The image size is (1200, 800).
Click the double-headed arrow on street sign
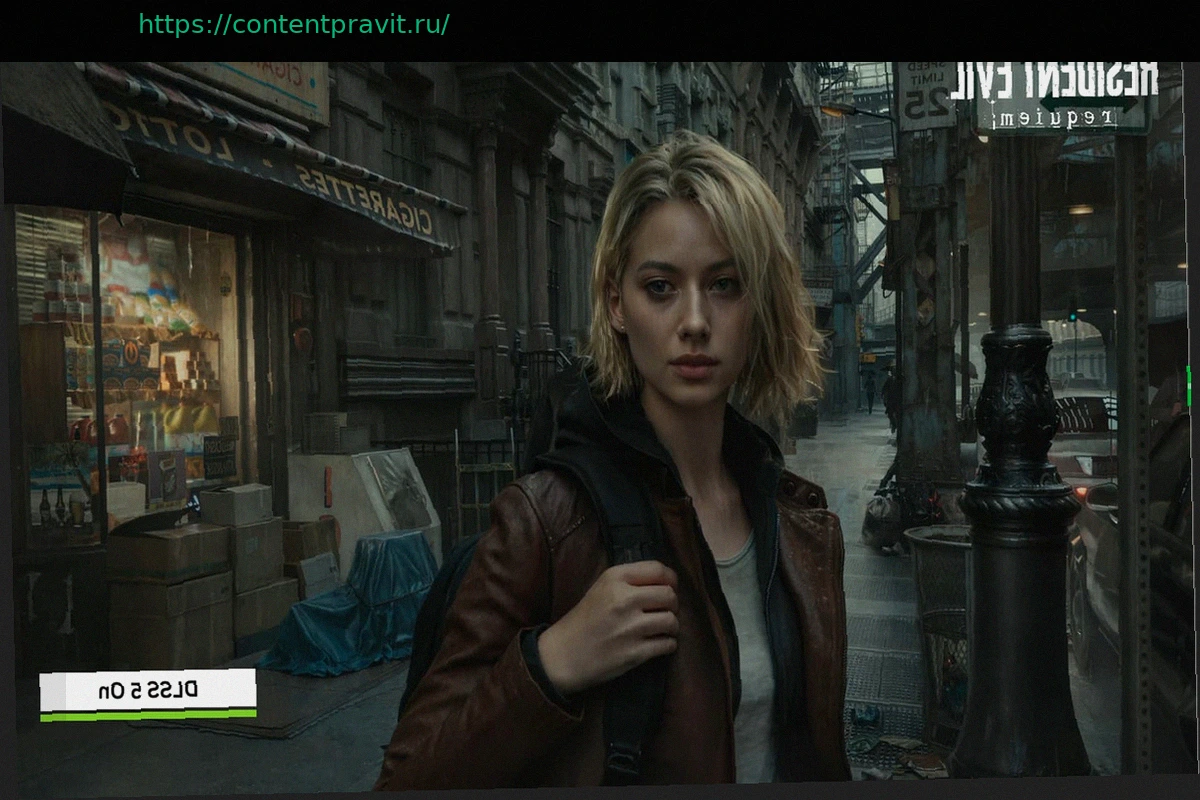click(x=1090, y=104)
